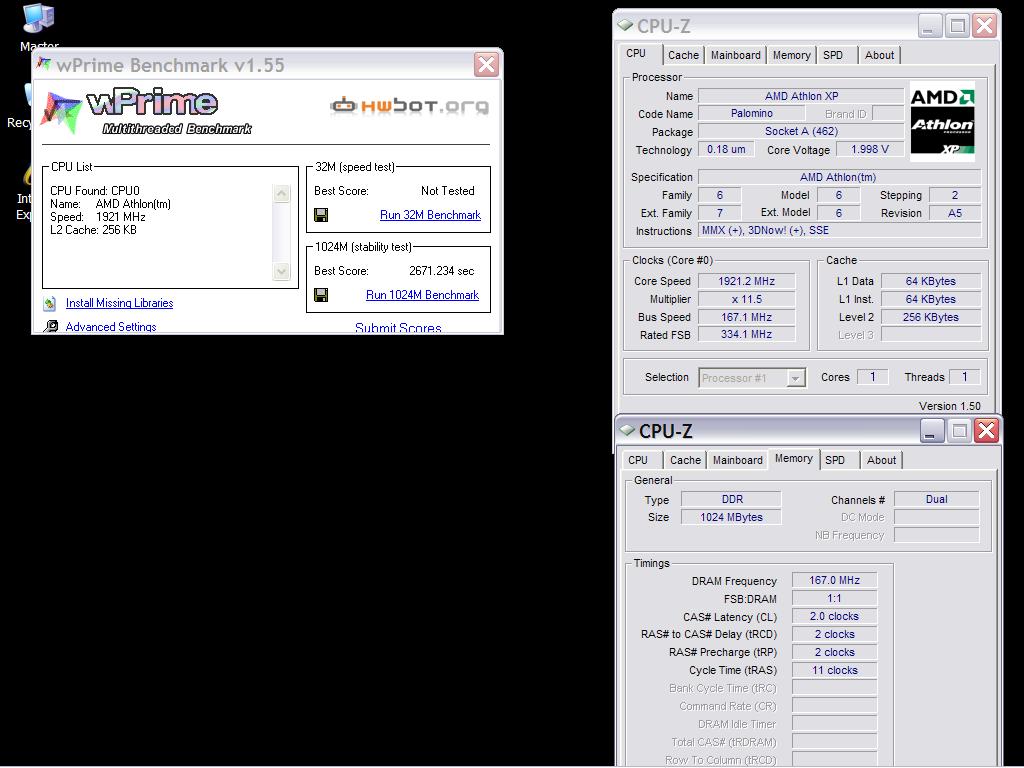The width and height of the screenshot is (1024, 768).
Task: Click the "Not Tested" 32M best score
Action: (447, 191)
